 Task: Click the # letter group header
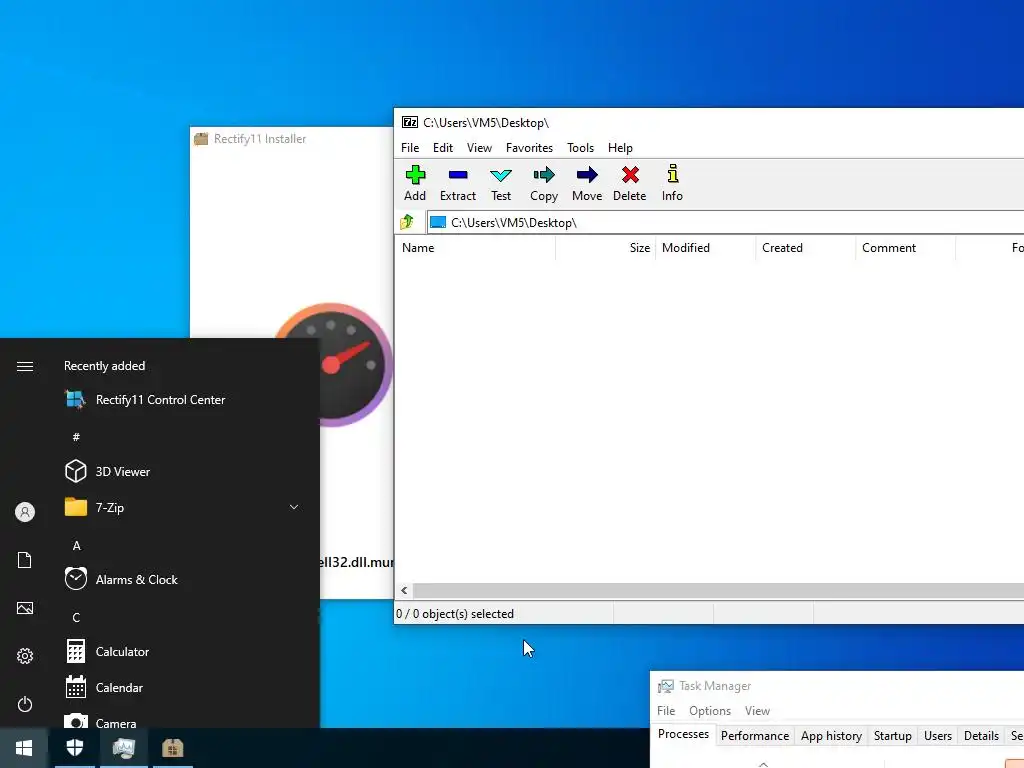[x=76, y=437]
